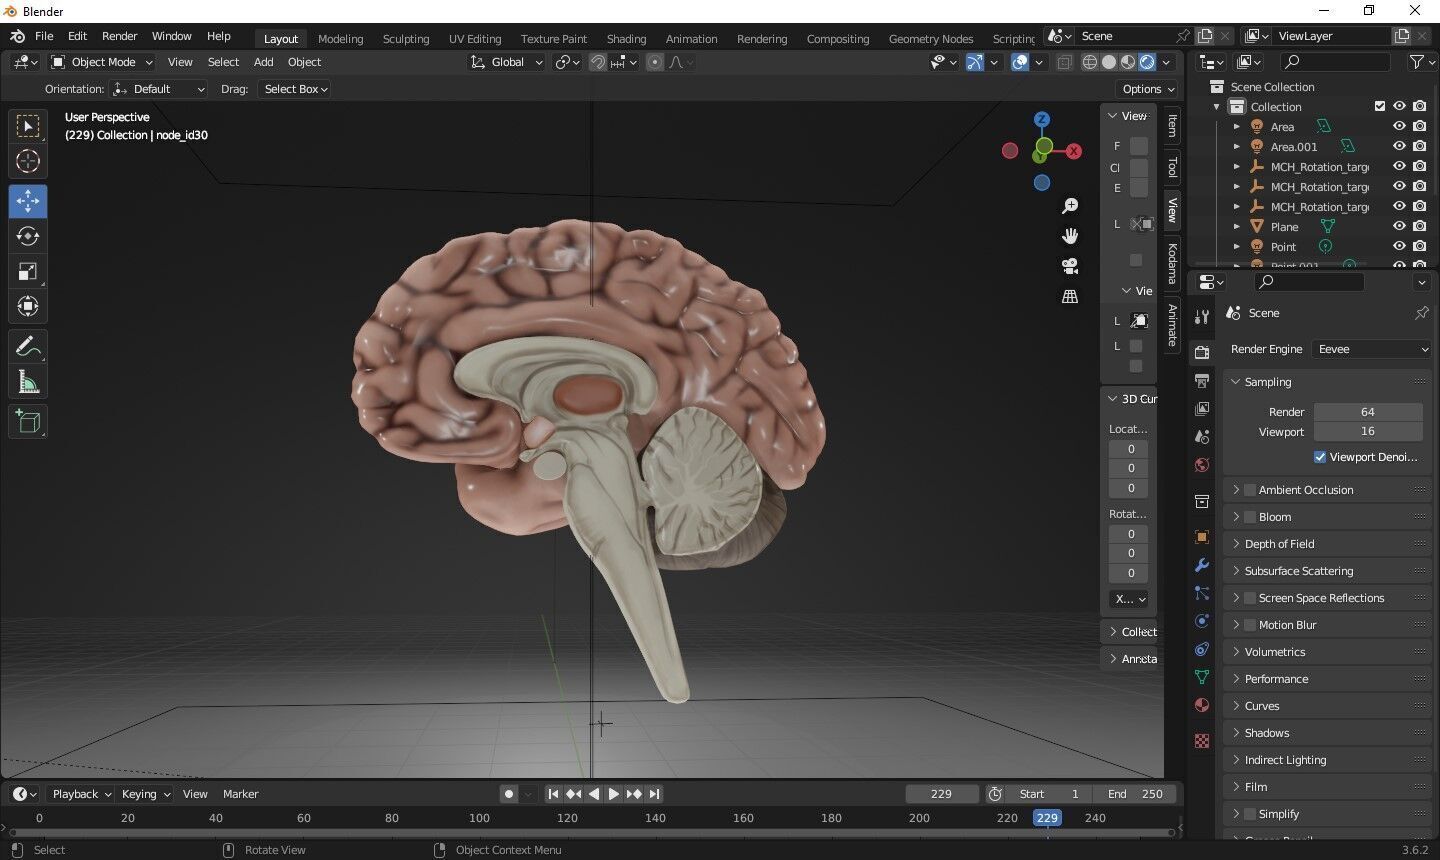Jump to the timeline start frame
Image resolution: width=1440 pixels, height=860 pixels.
553,794
